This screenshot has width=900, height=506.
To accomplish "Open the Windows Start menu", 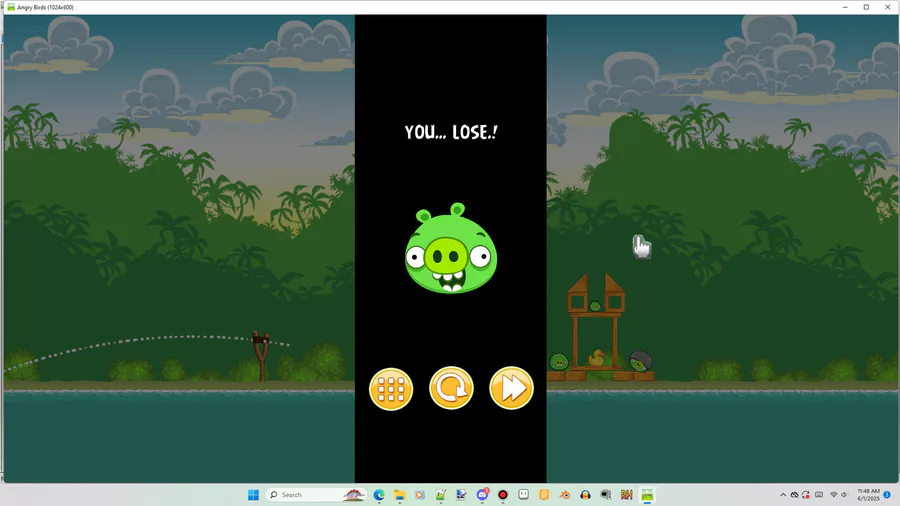I will point(253,495).
